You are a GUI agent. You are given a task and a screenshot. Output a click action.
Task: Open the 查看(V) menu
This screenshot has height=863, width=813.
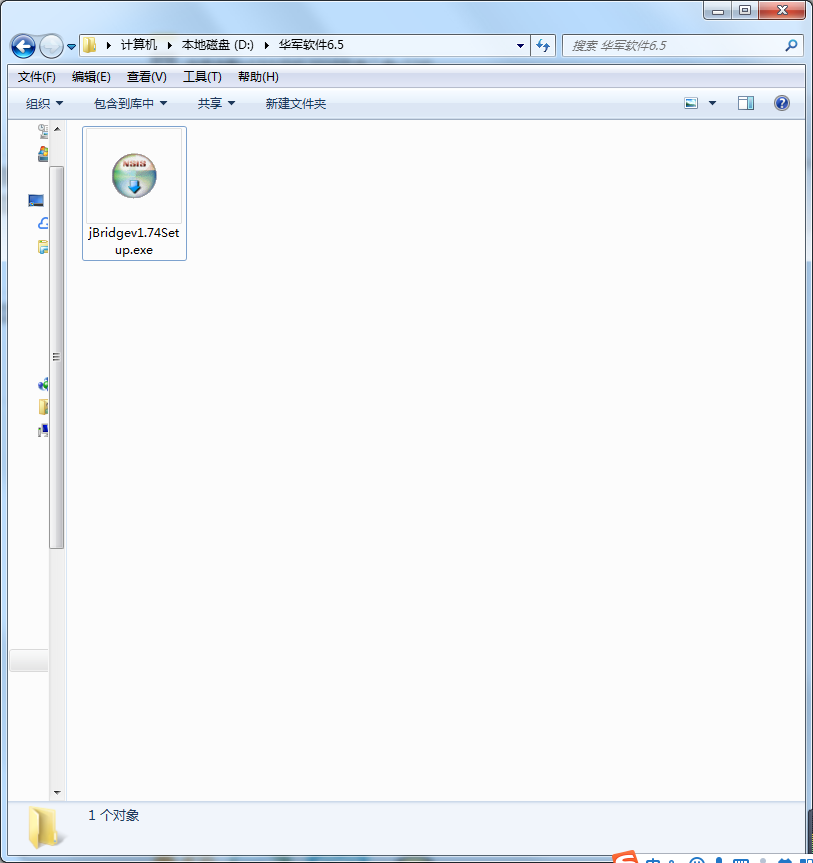click(x=146, y=77)
